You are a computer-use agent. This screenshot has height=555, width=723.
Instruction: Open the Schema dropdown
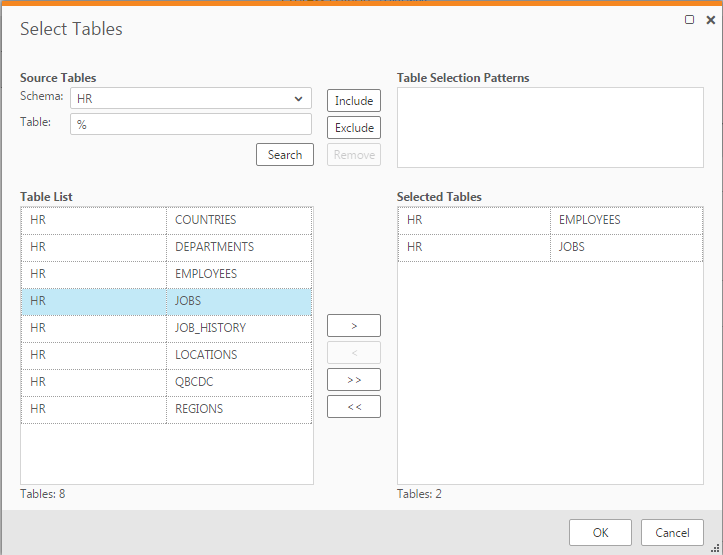point(190,99)
